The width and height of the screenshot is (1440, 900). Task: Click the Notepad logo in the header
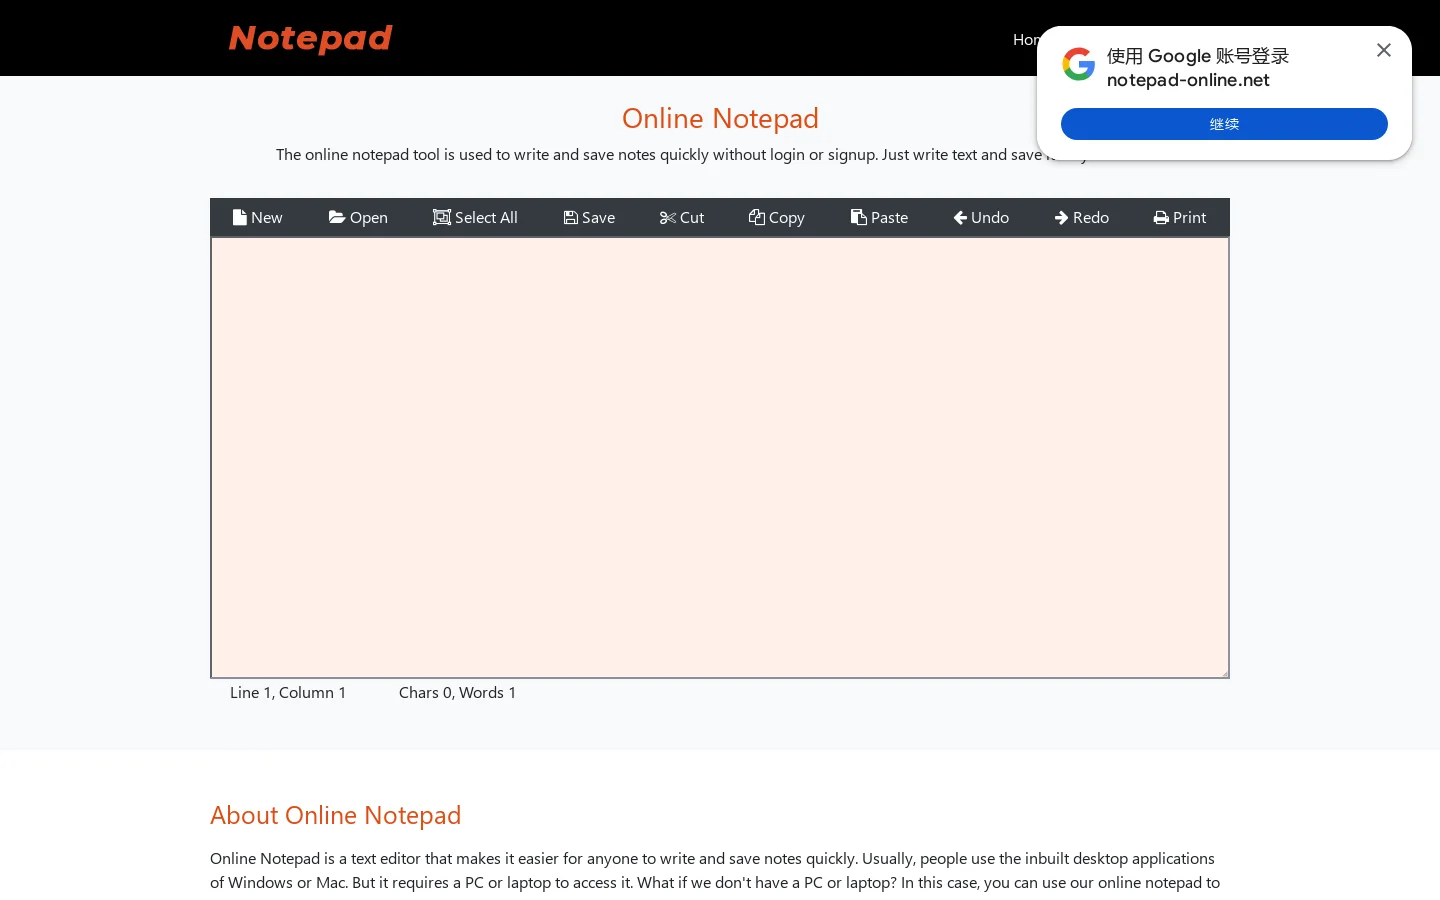pyautogui.click(x=310, y=38)
